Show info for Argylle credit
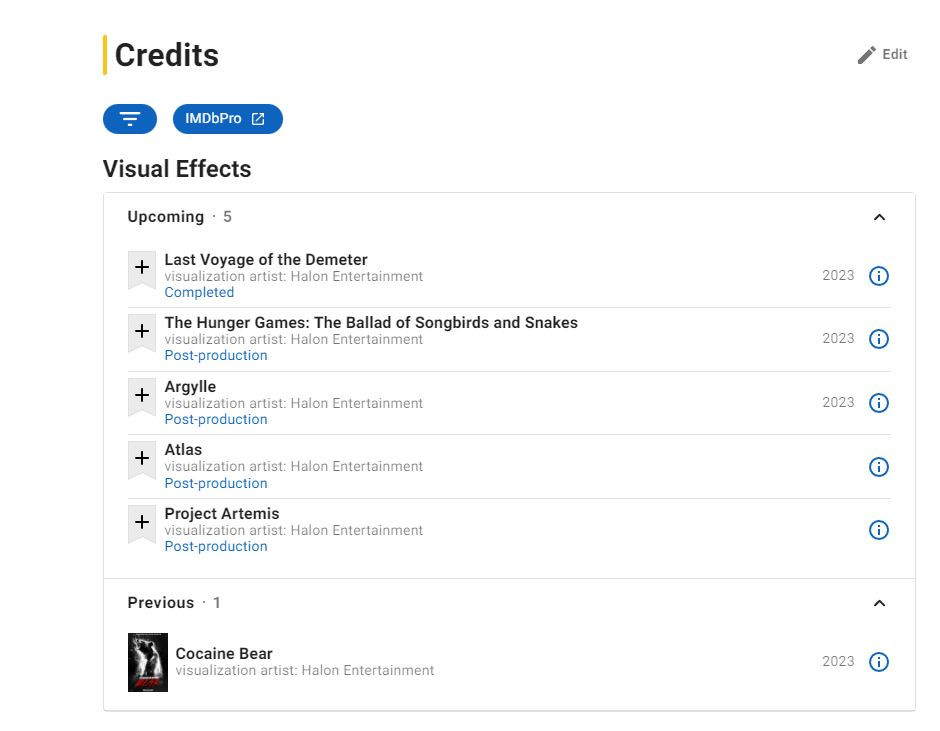 (x=879, y=403)
